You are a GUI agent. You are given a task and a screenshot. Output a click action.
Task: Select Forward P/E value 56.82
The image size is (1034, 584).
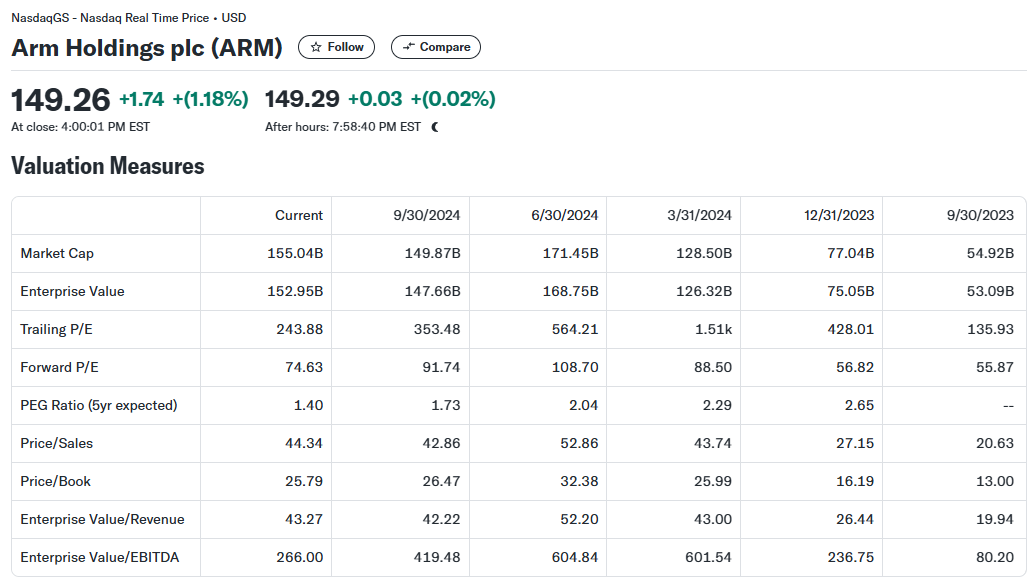point(855,368)
